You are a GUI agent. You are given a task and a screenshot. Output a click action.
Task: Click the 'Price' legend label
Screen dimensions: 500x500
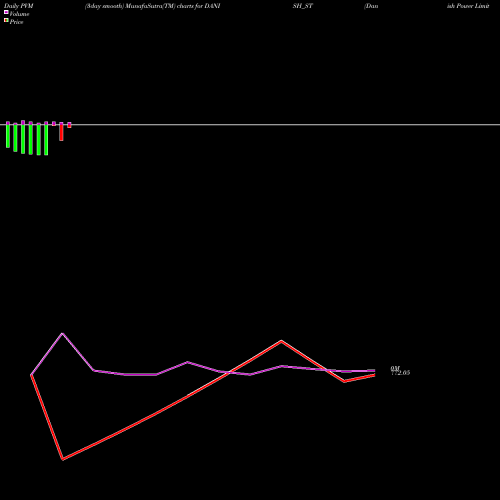(x=16, y=22)
